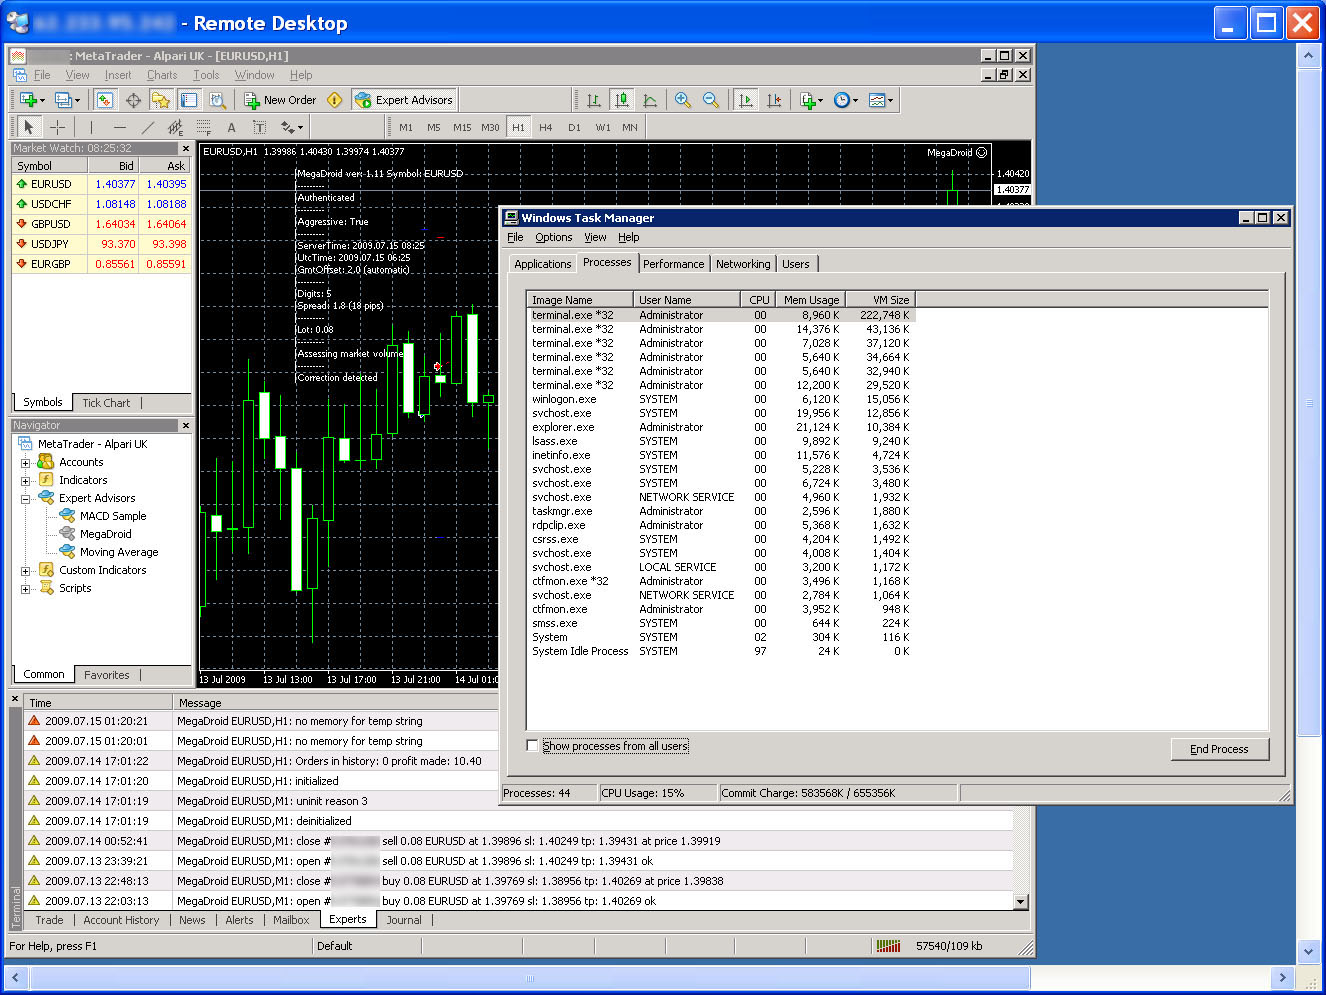Switch chart timeframe to D1
This screenshot has height=995, width=1326.
[574, 127]
